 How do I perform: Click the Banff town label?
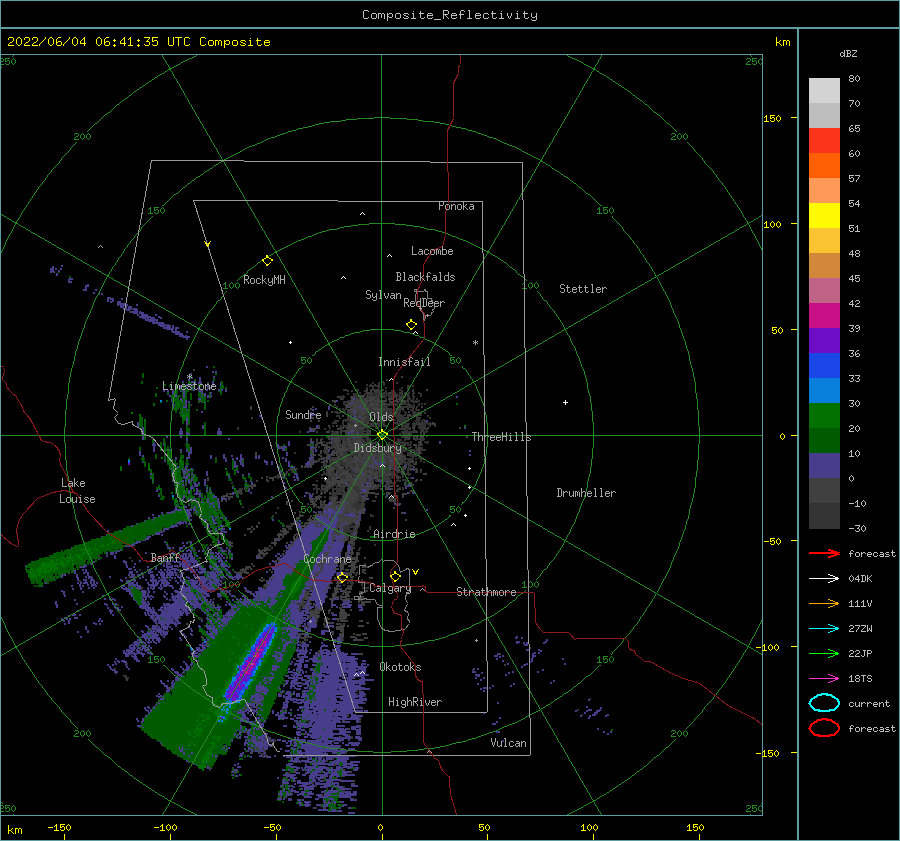point(165,557)
